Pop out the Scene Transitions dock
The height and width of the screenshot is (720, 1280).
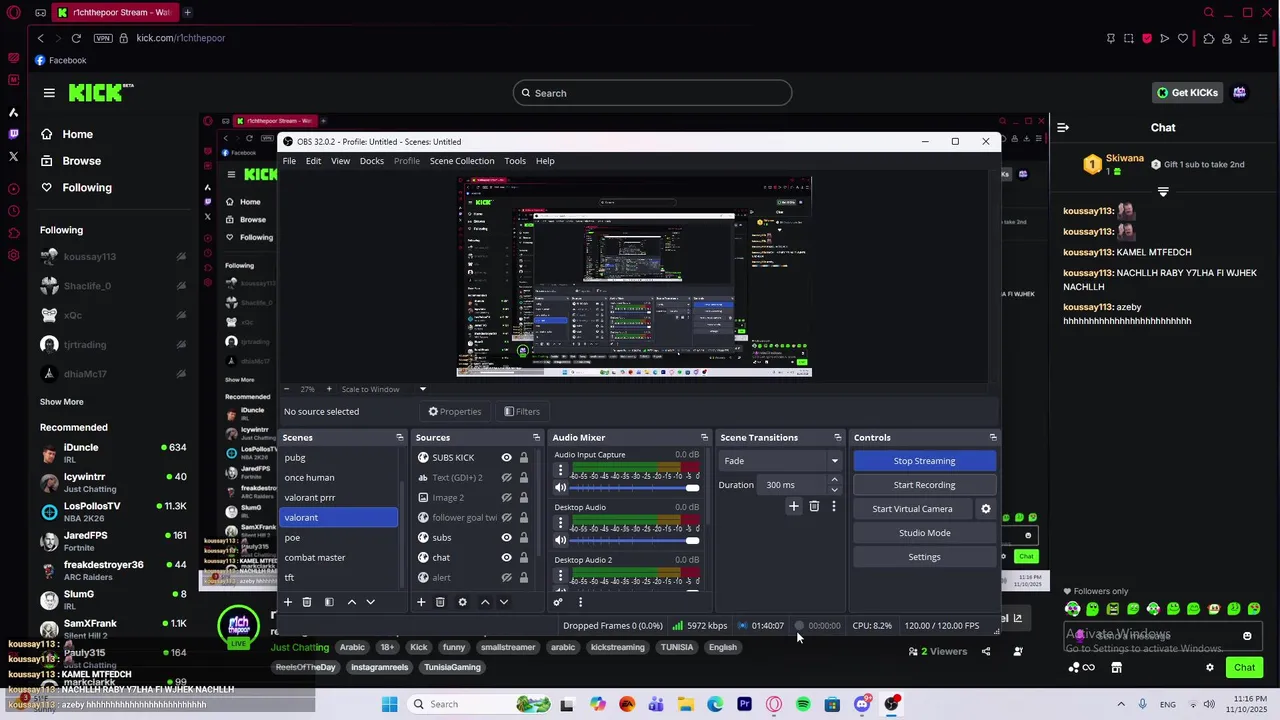click(x=838, y=437)
